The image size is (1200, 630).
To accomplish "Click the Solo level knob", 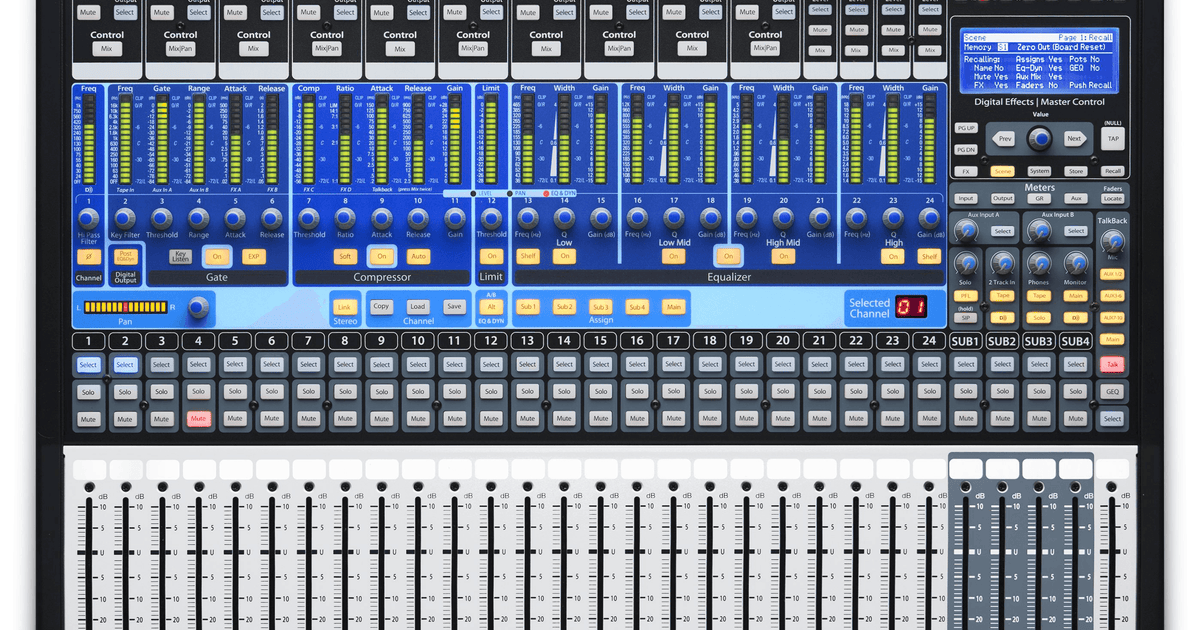I will (965, 262).
